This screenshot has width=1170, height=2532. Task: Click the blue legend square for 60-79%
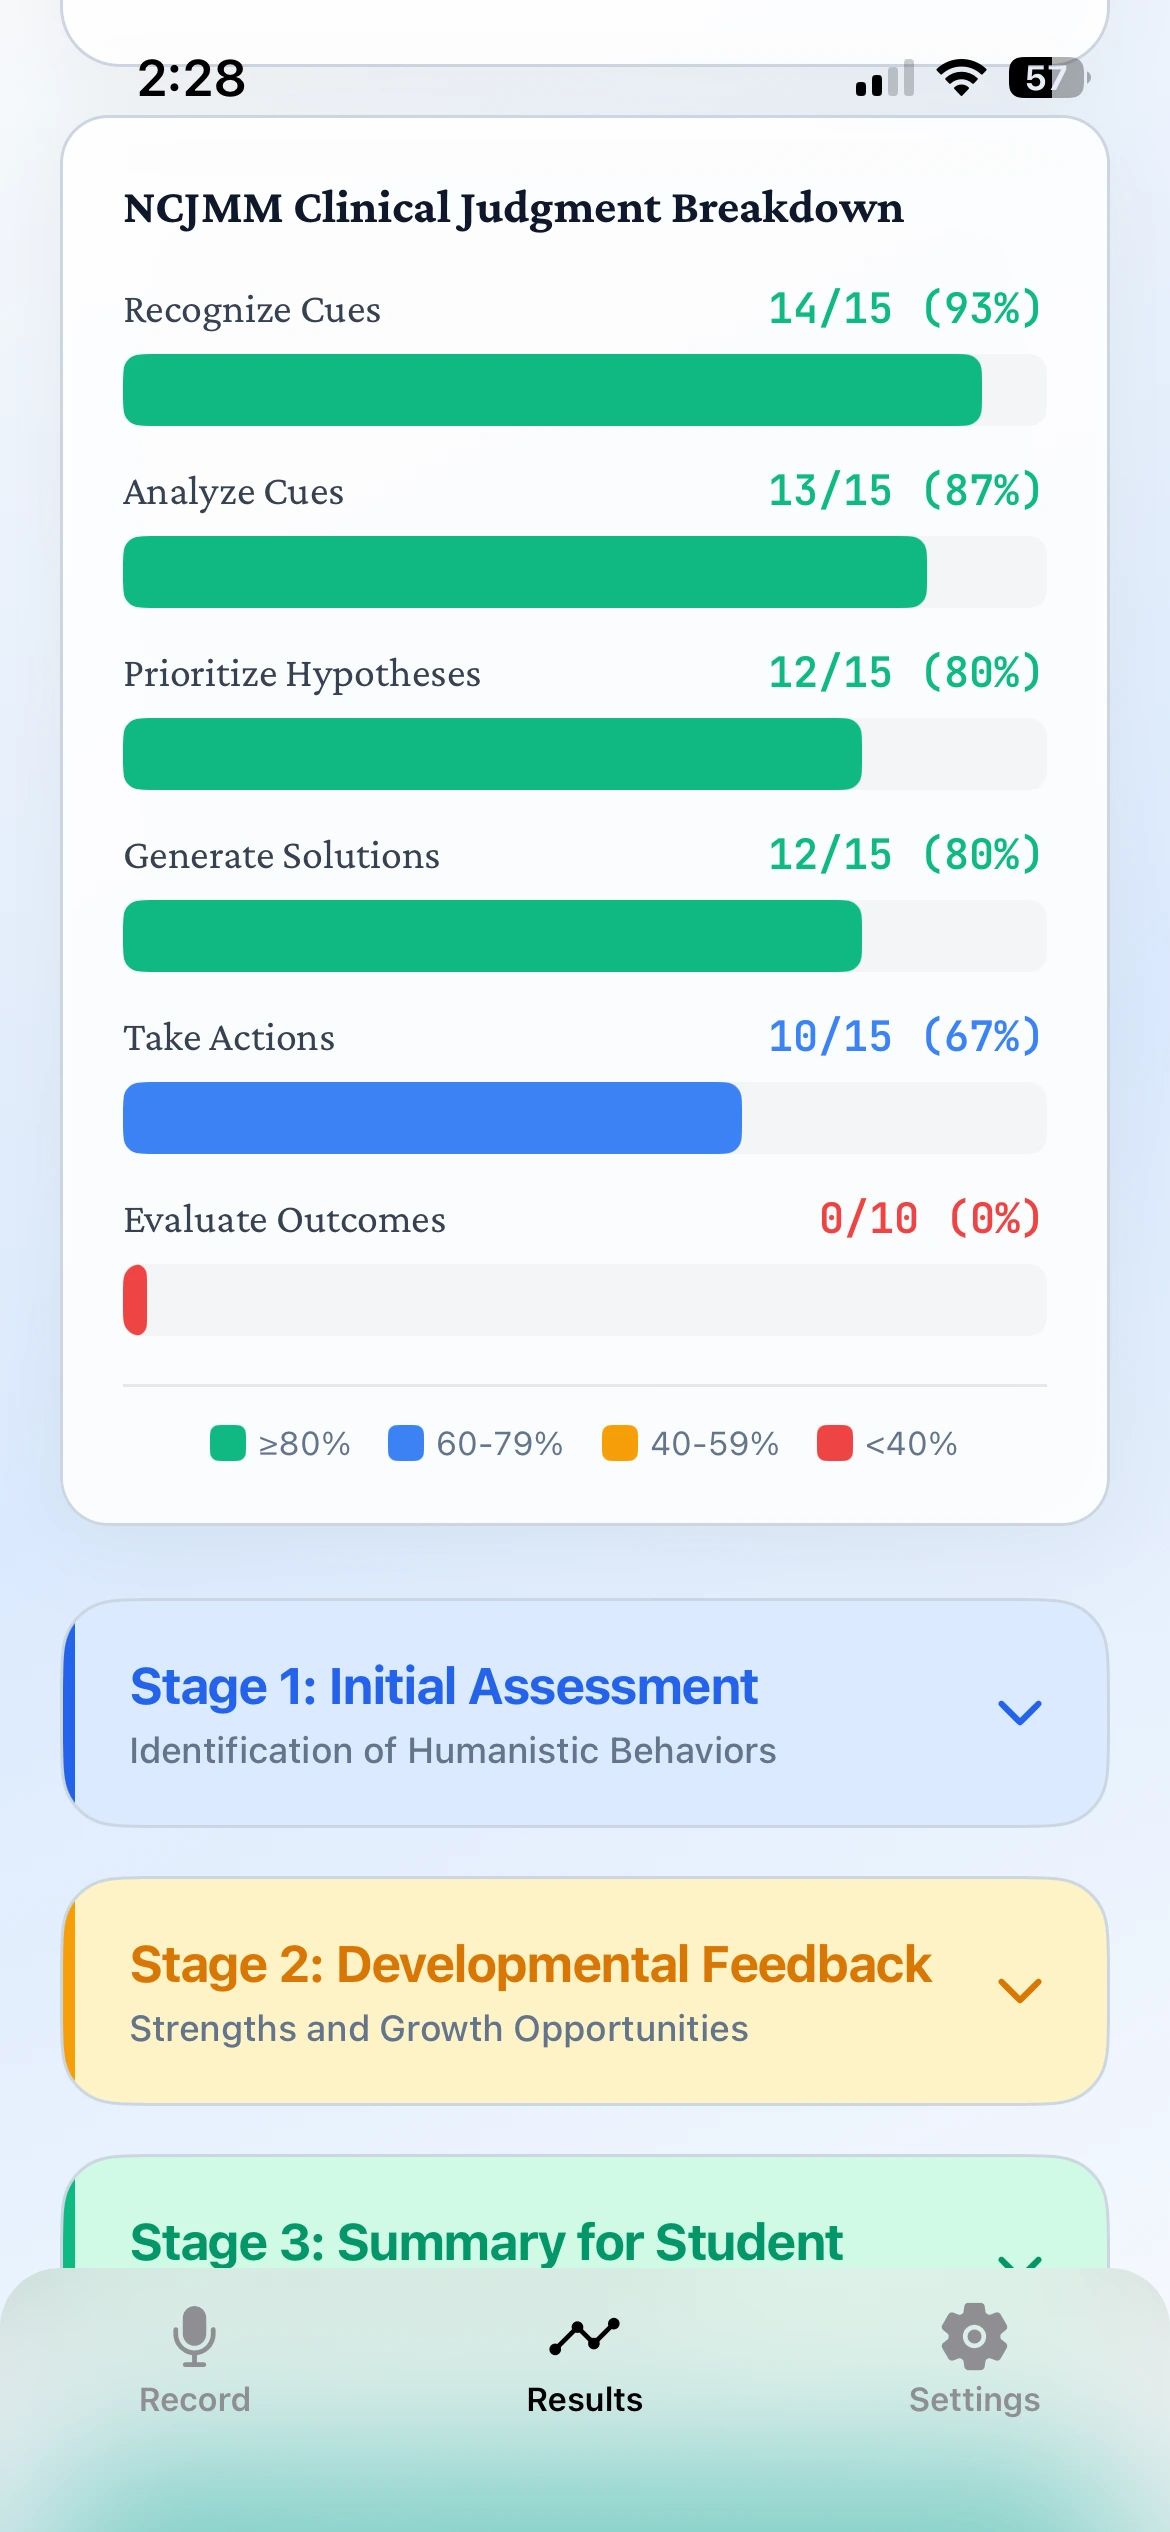(x=405, y=1443)
